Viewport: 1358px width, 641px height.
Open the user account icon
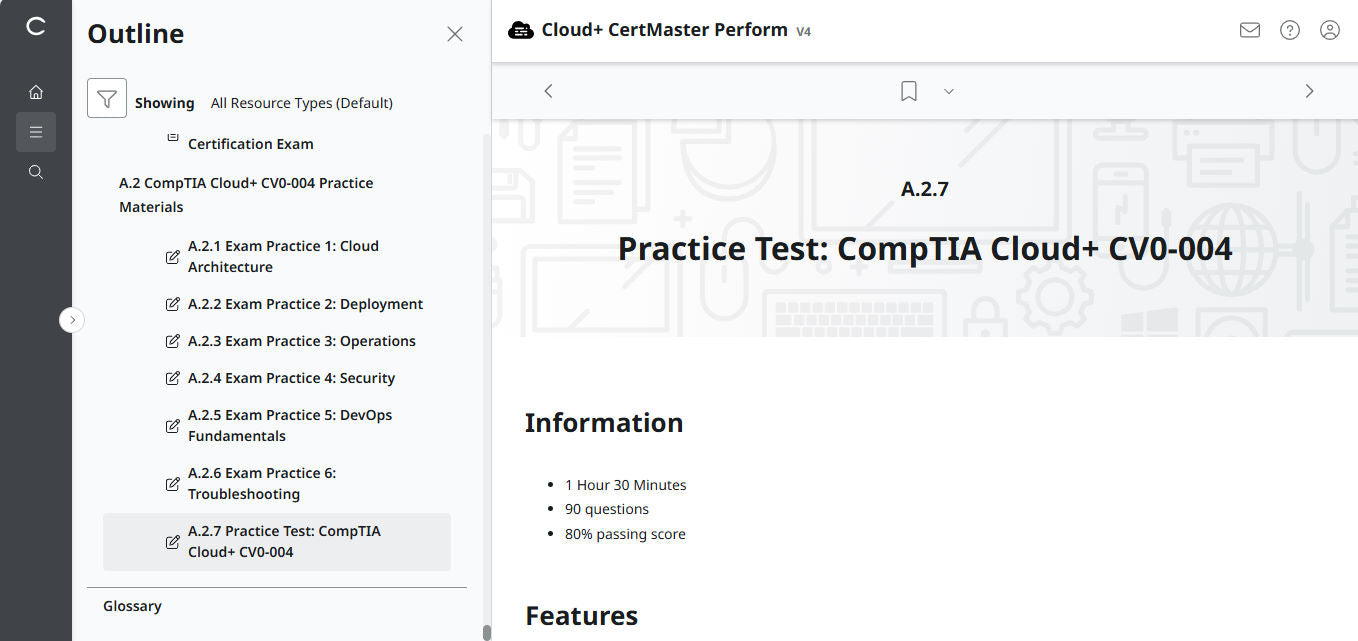[x=1329, y=30]
